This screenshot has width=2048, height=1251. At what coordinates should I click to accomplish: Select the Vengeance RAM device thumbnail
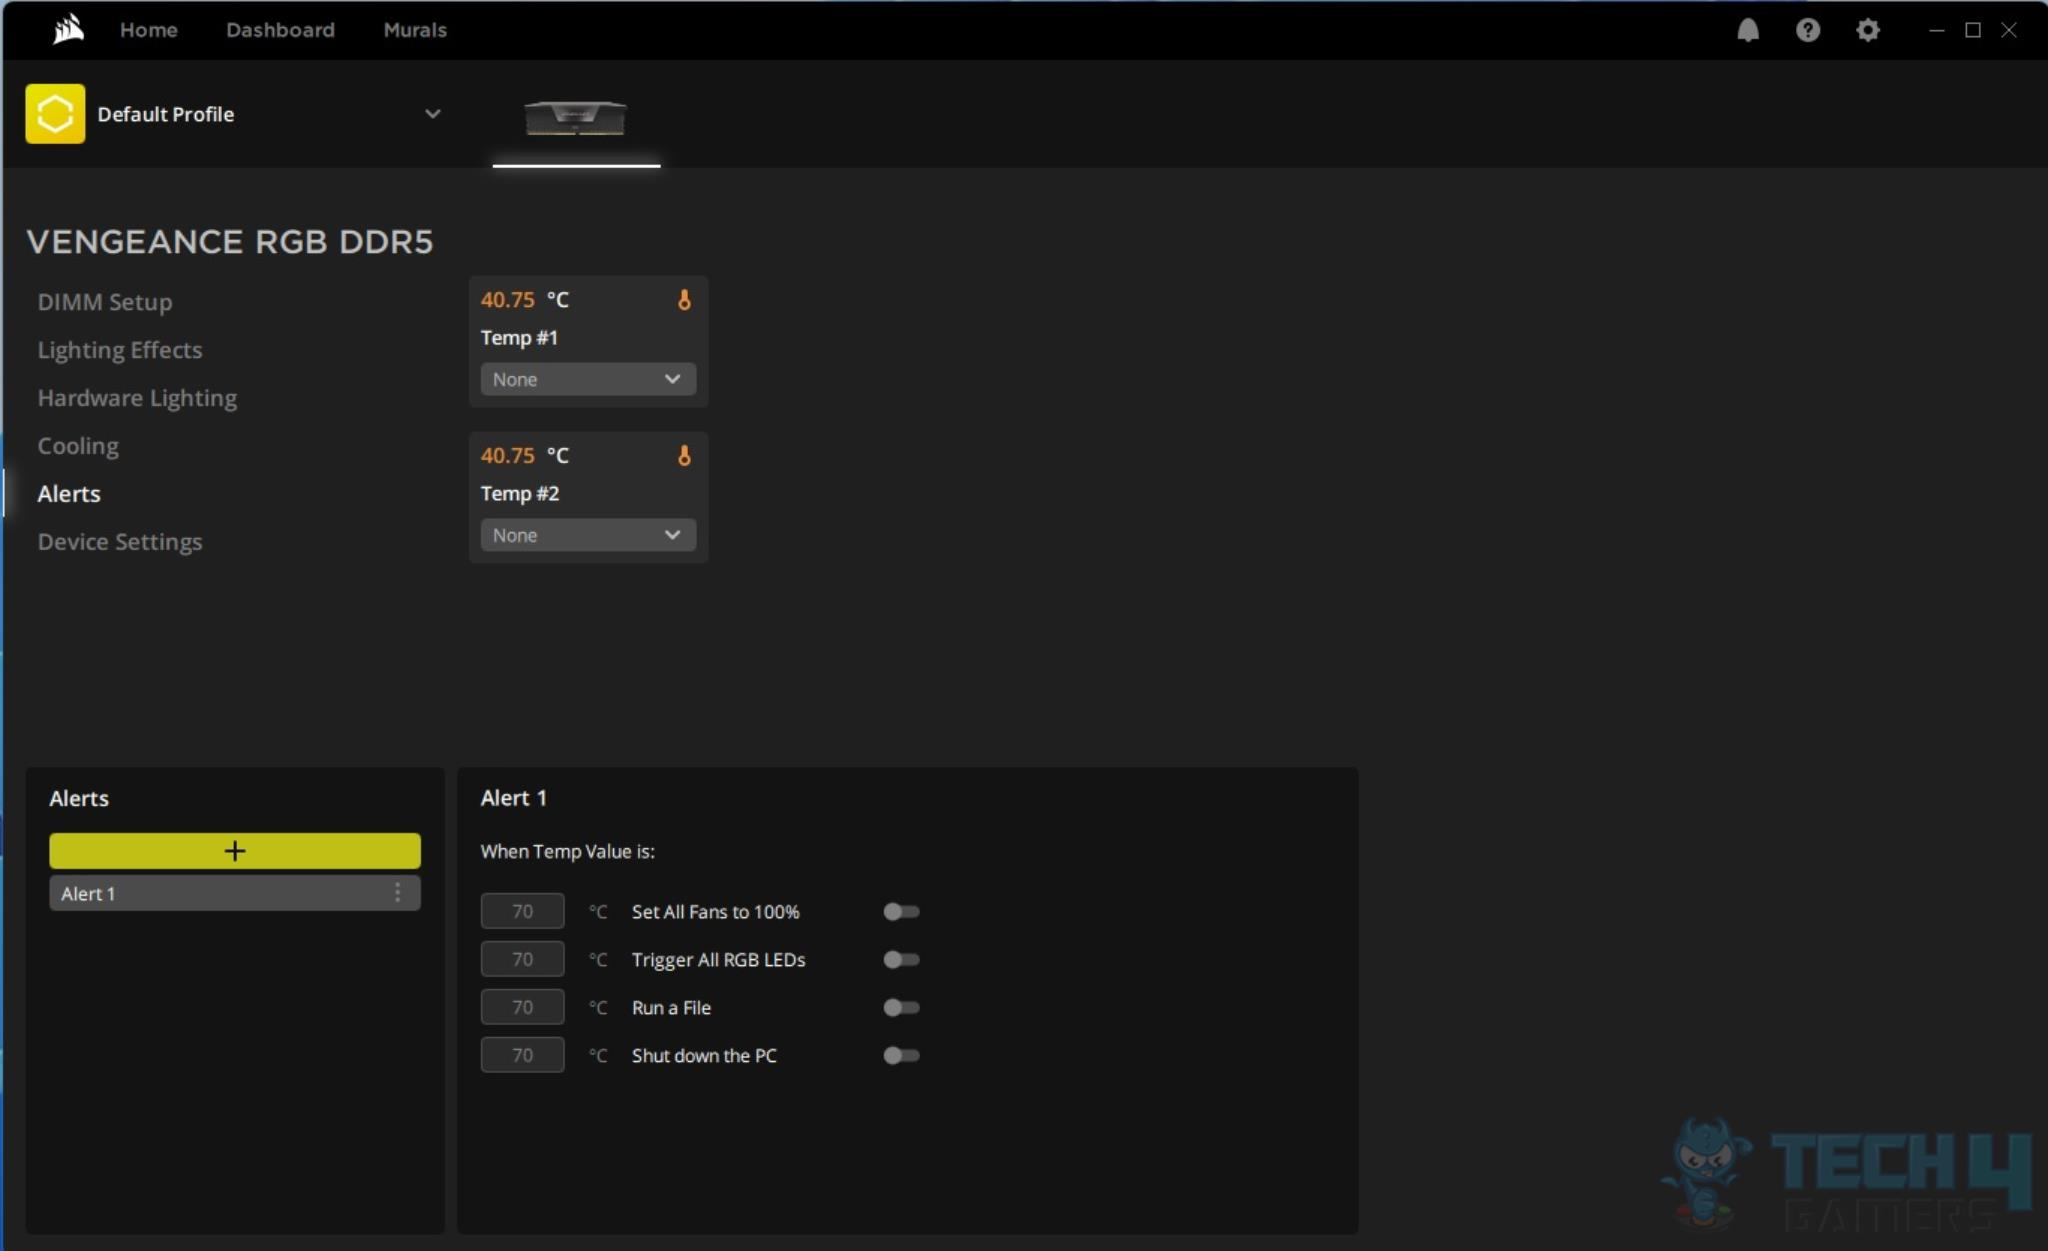(x=576, y=117)
